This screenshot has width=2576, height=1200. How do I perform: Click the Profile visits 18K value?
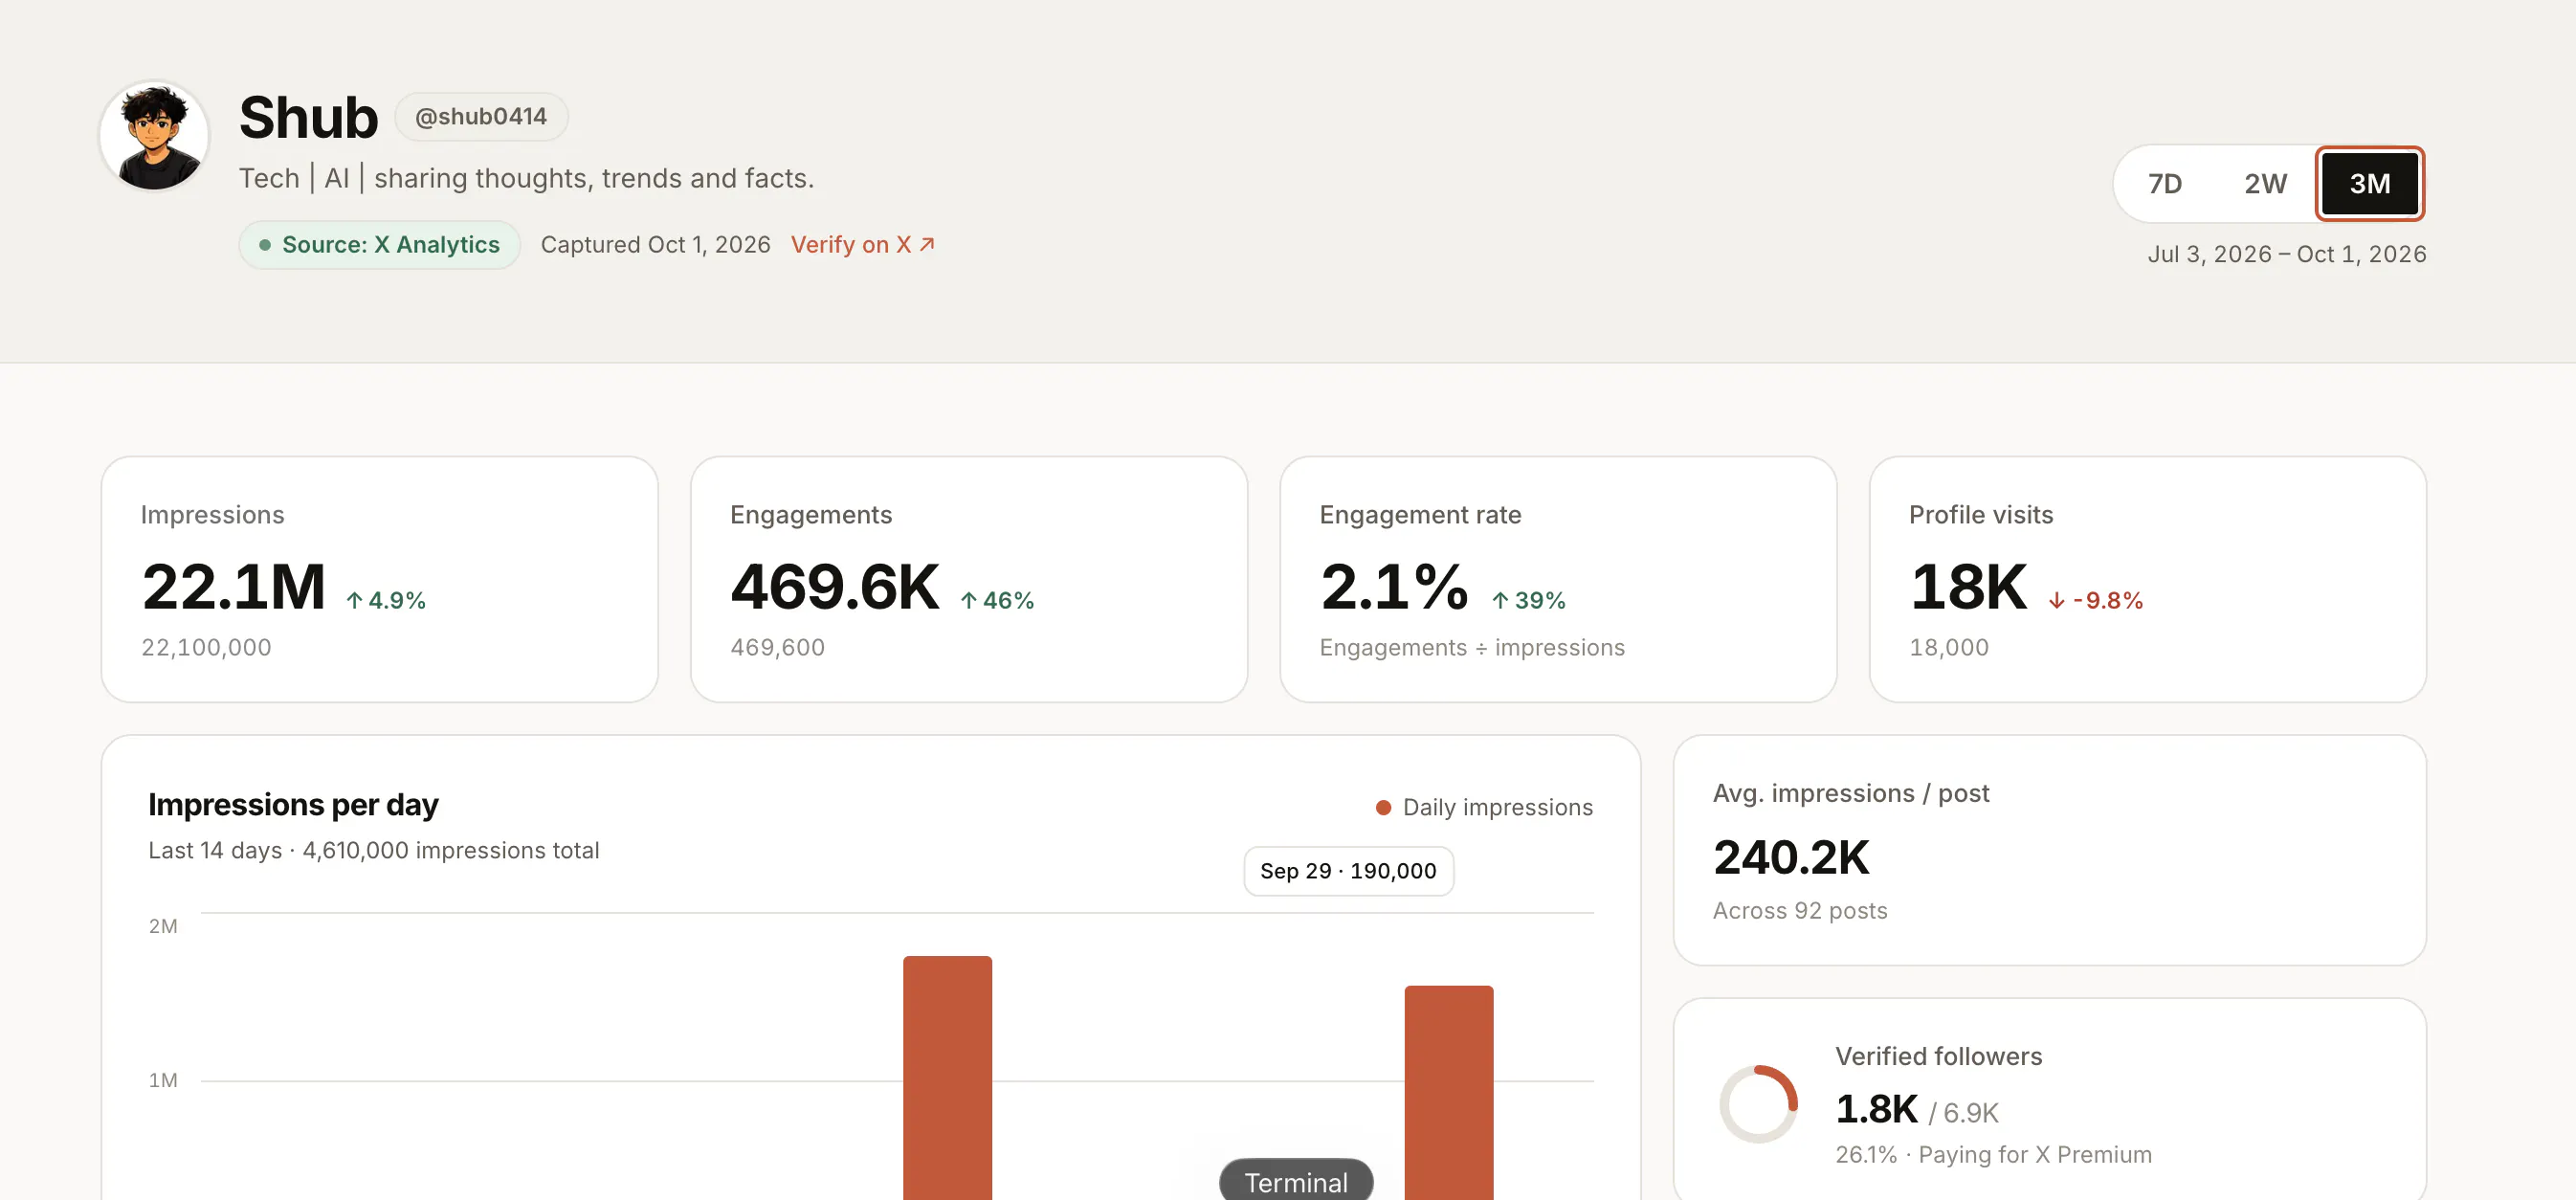(x=1968, y=586)
